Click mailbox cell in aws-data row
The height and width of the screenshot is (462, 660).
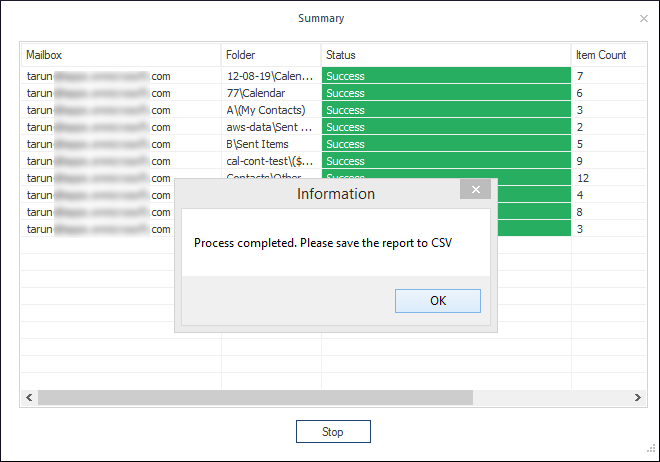(121, 127)
